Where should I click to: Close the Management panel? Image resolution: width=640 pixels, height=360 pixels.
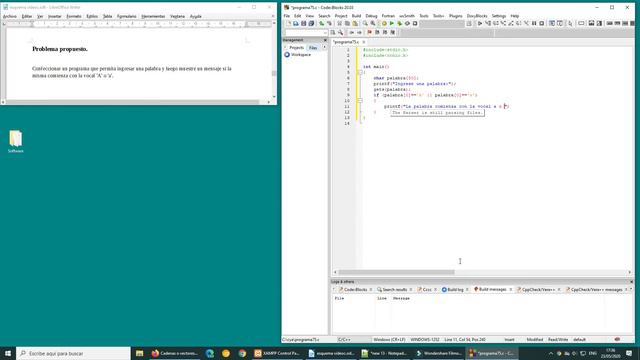pyautogui.click(x=325, y=40)
